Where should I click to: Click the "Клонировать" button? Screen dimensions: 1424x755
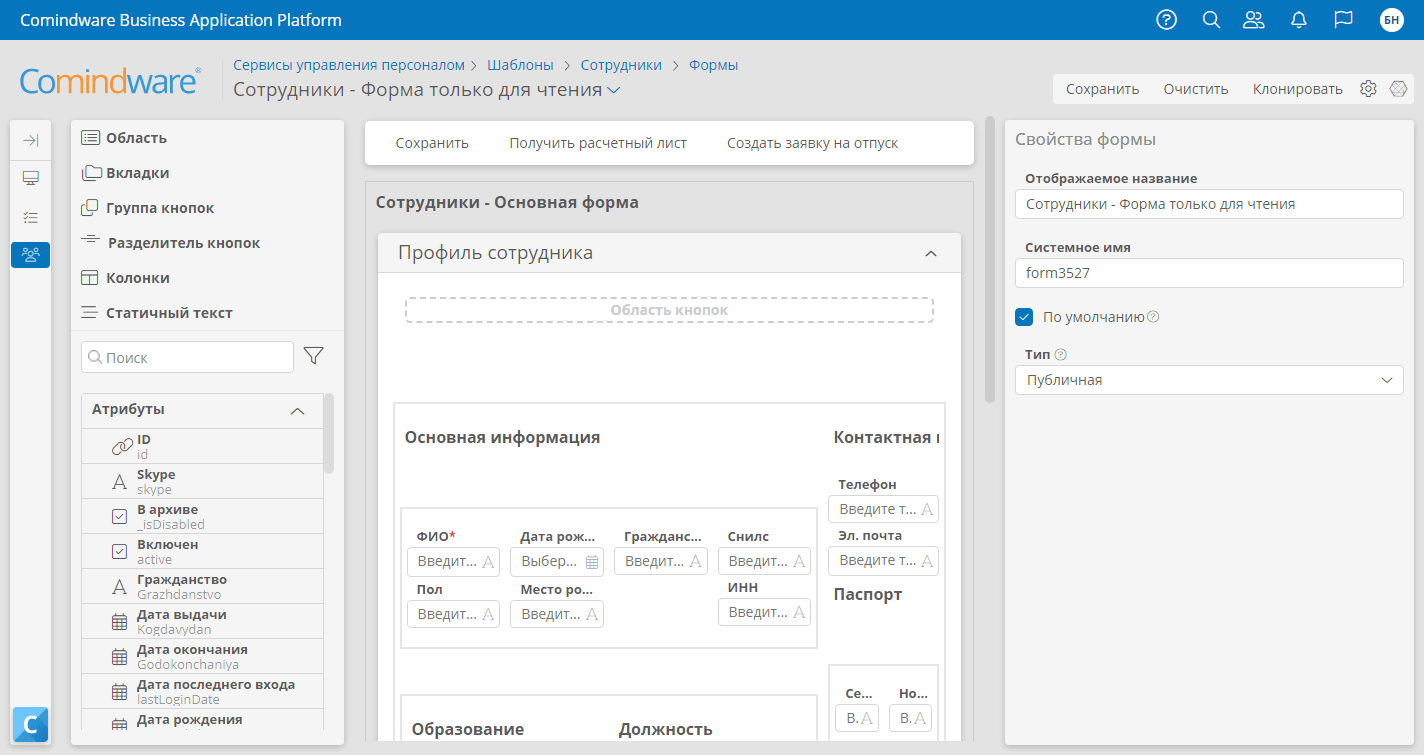[x=1297, y=89]
